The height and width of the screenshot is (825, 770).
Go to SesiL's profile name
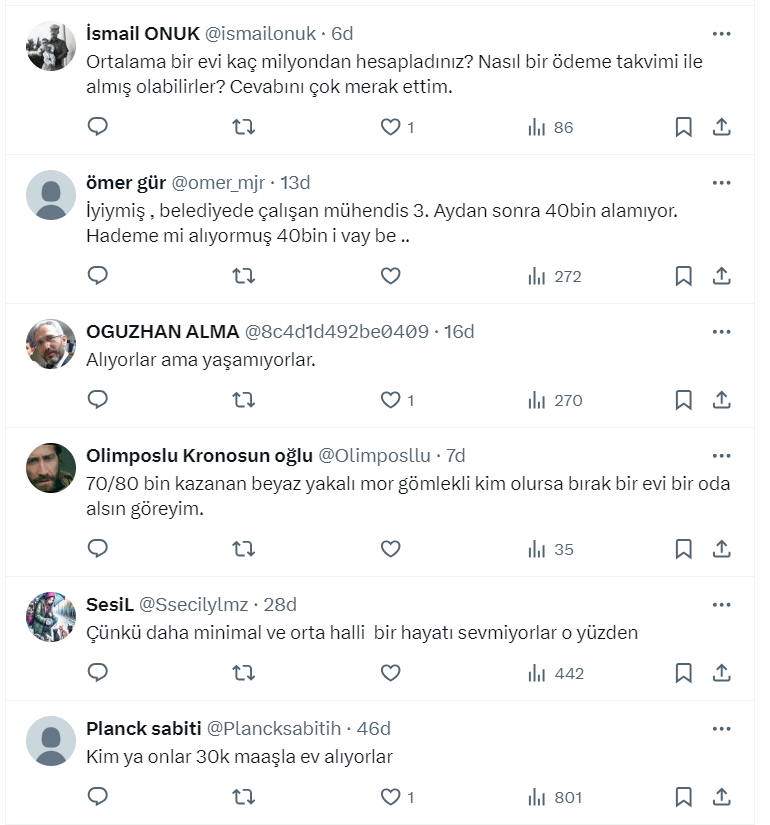pos(109,604)
